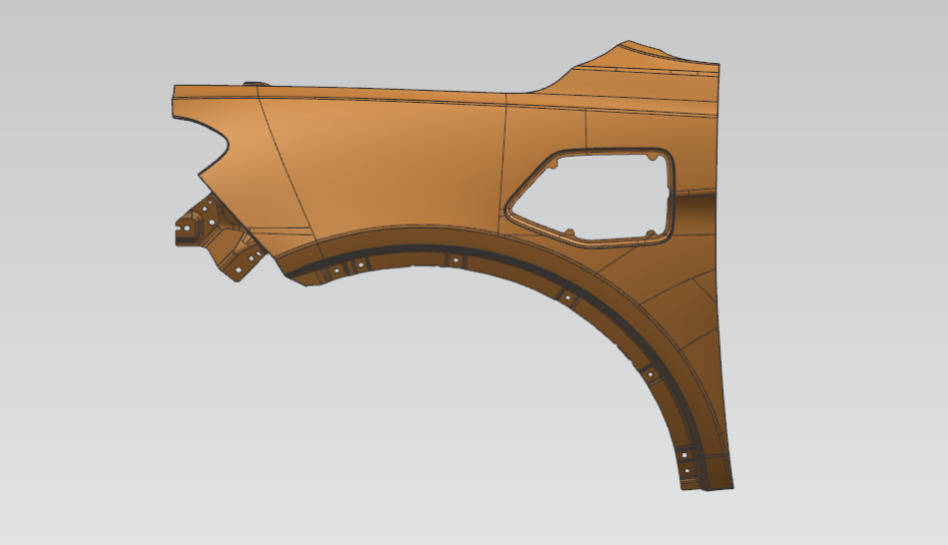This screenshot has width=948, height=545.
Task: Select the small tab on top edge
Action: [253, 84]
